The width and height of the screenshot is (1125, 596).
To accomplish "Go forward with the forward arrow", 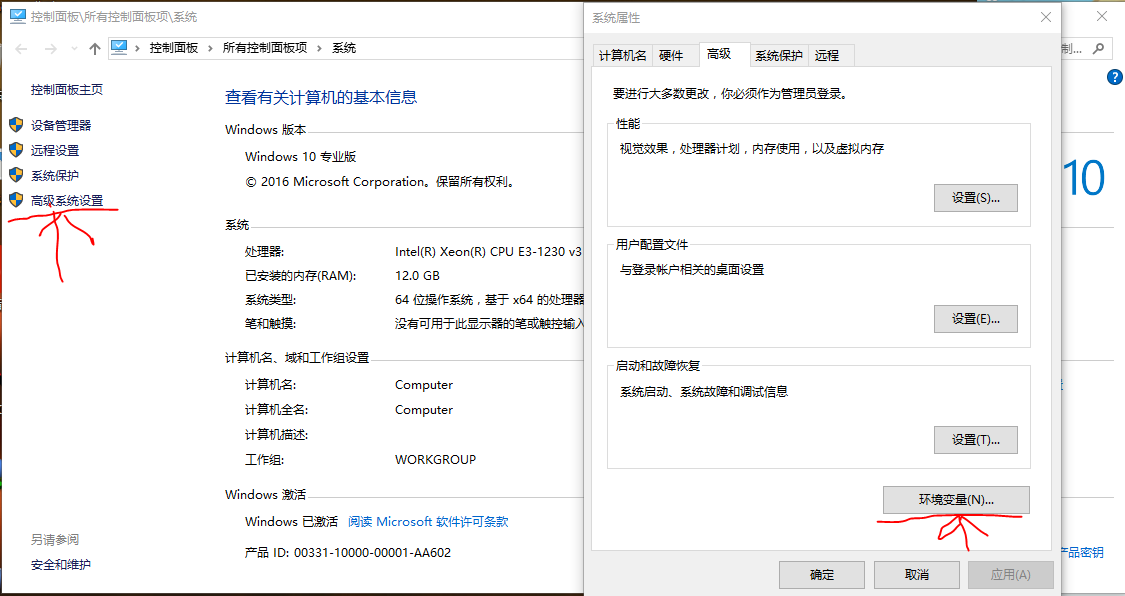I will pyautogui.click(x=50, y=49).
